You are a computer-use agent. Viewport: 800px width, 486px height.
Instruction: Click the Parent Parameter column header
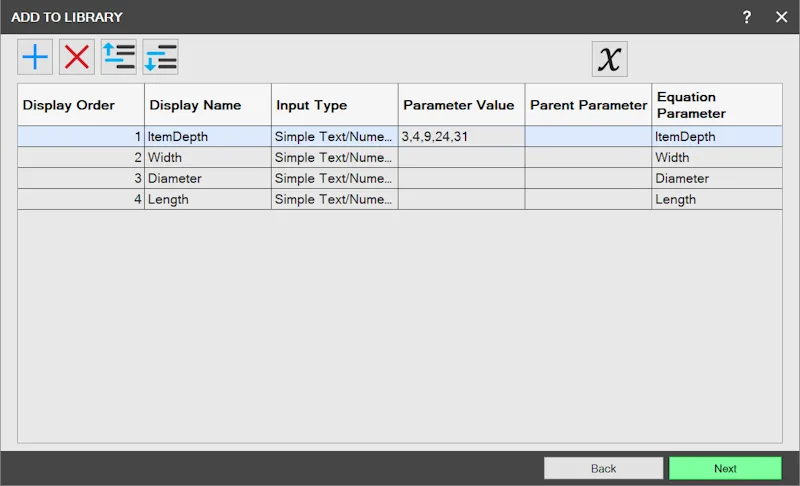(x=588, y=105)
